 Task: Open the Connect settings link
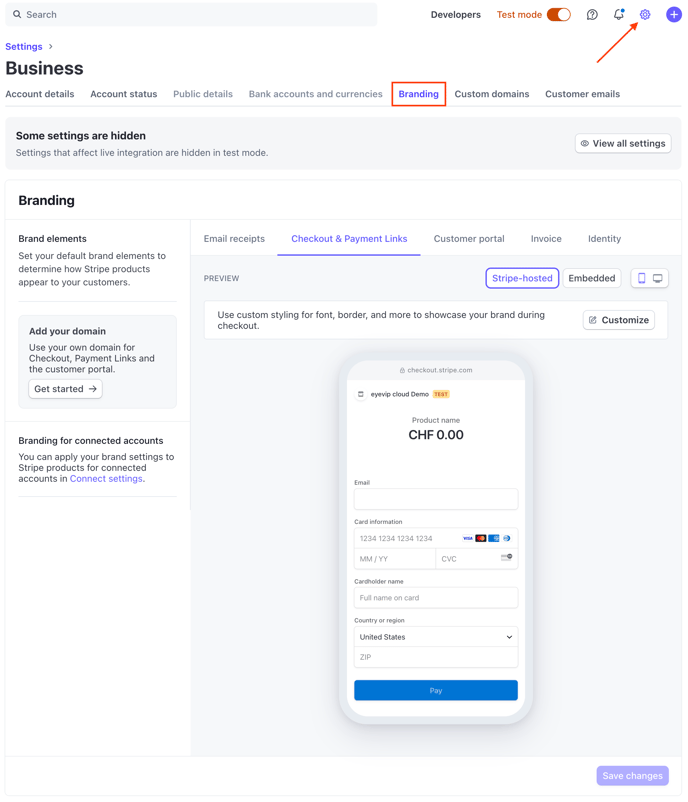[x=106, y=479]
